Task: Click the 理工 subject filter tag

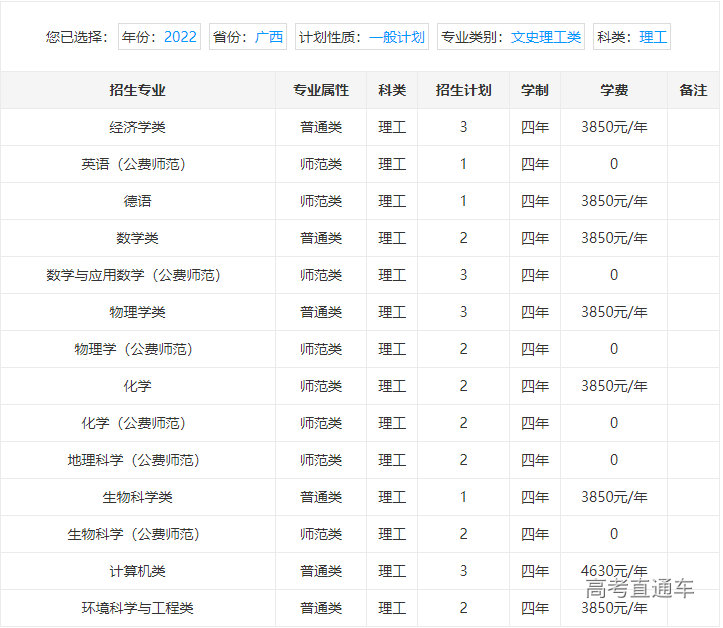Action: [652, 37]
